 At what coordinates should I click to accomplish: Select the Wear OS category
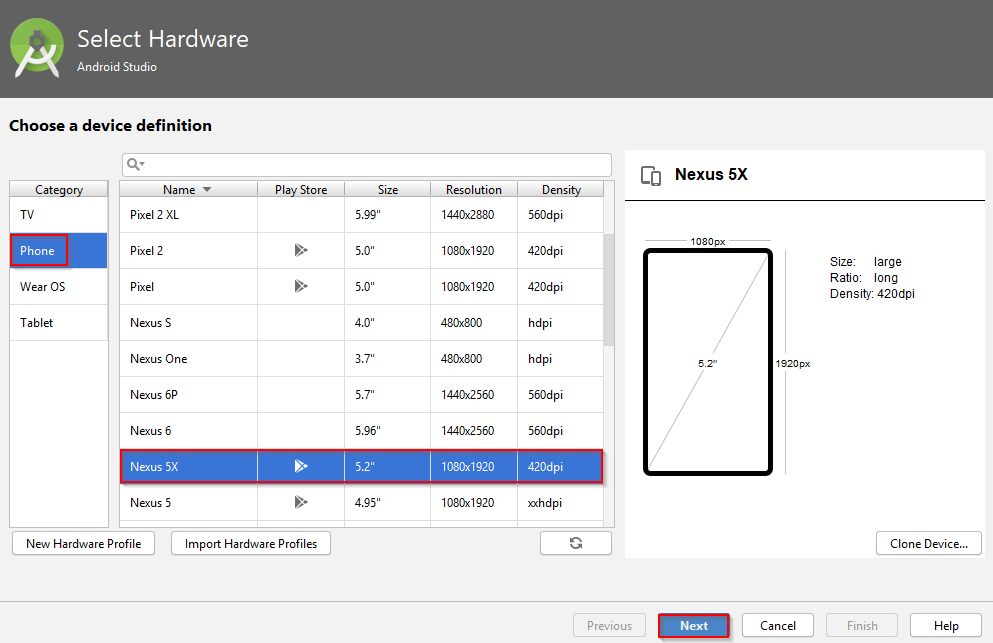[x=58, y=286]
